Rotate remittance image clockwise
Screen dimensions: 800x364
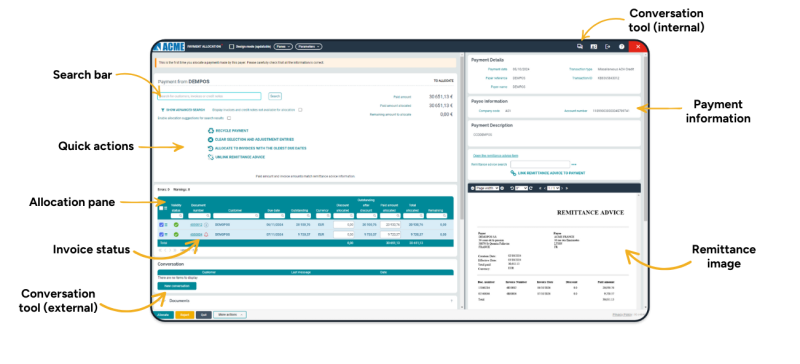(531, 188)
